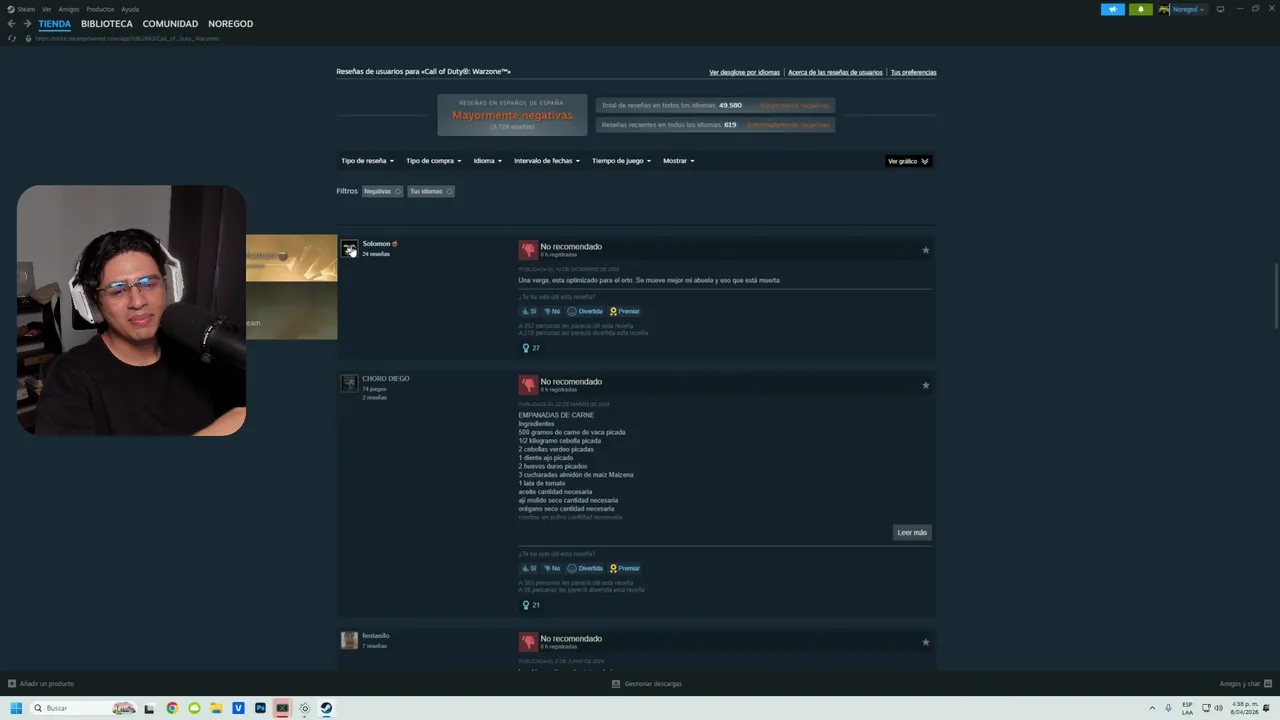Click Premiar on CHORO DIEGO's review
Screen dimensions: 1280x720
625,568
